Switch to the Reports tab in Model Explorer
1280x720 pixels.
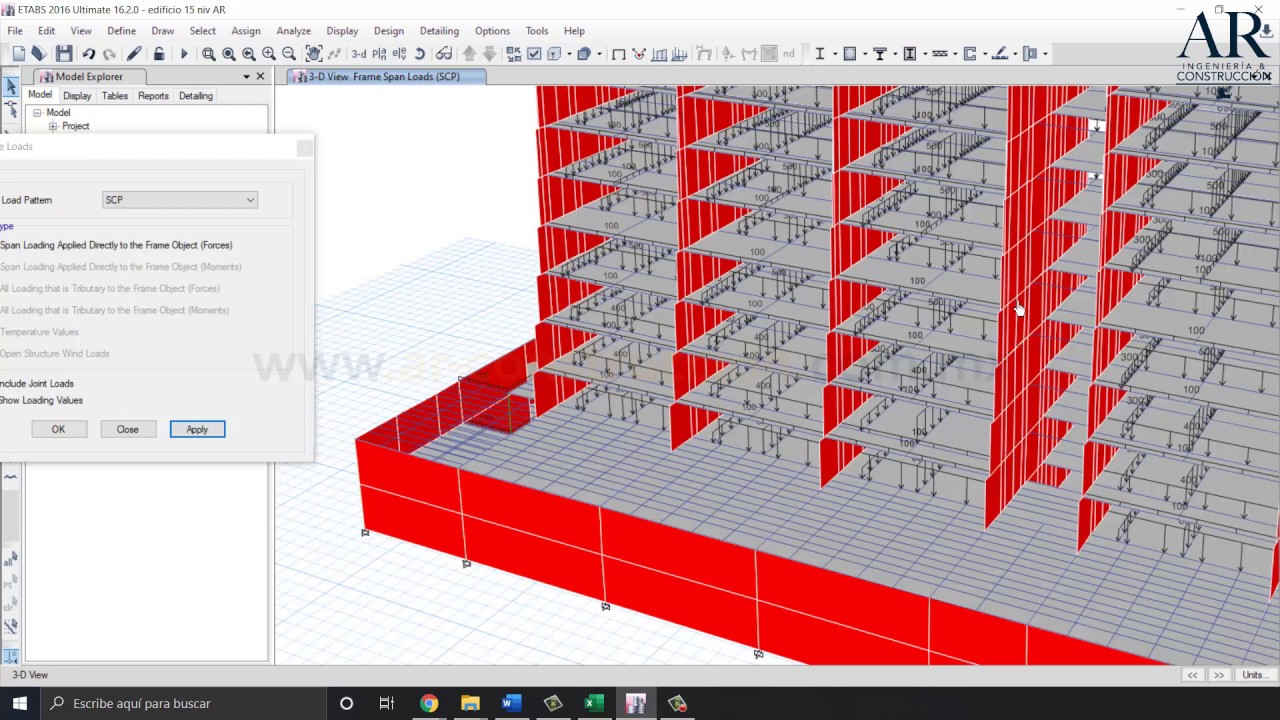pyautogui.click(x=153, y=96)
